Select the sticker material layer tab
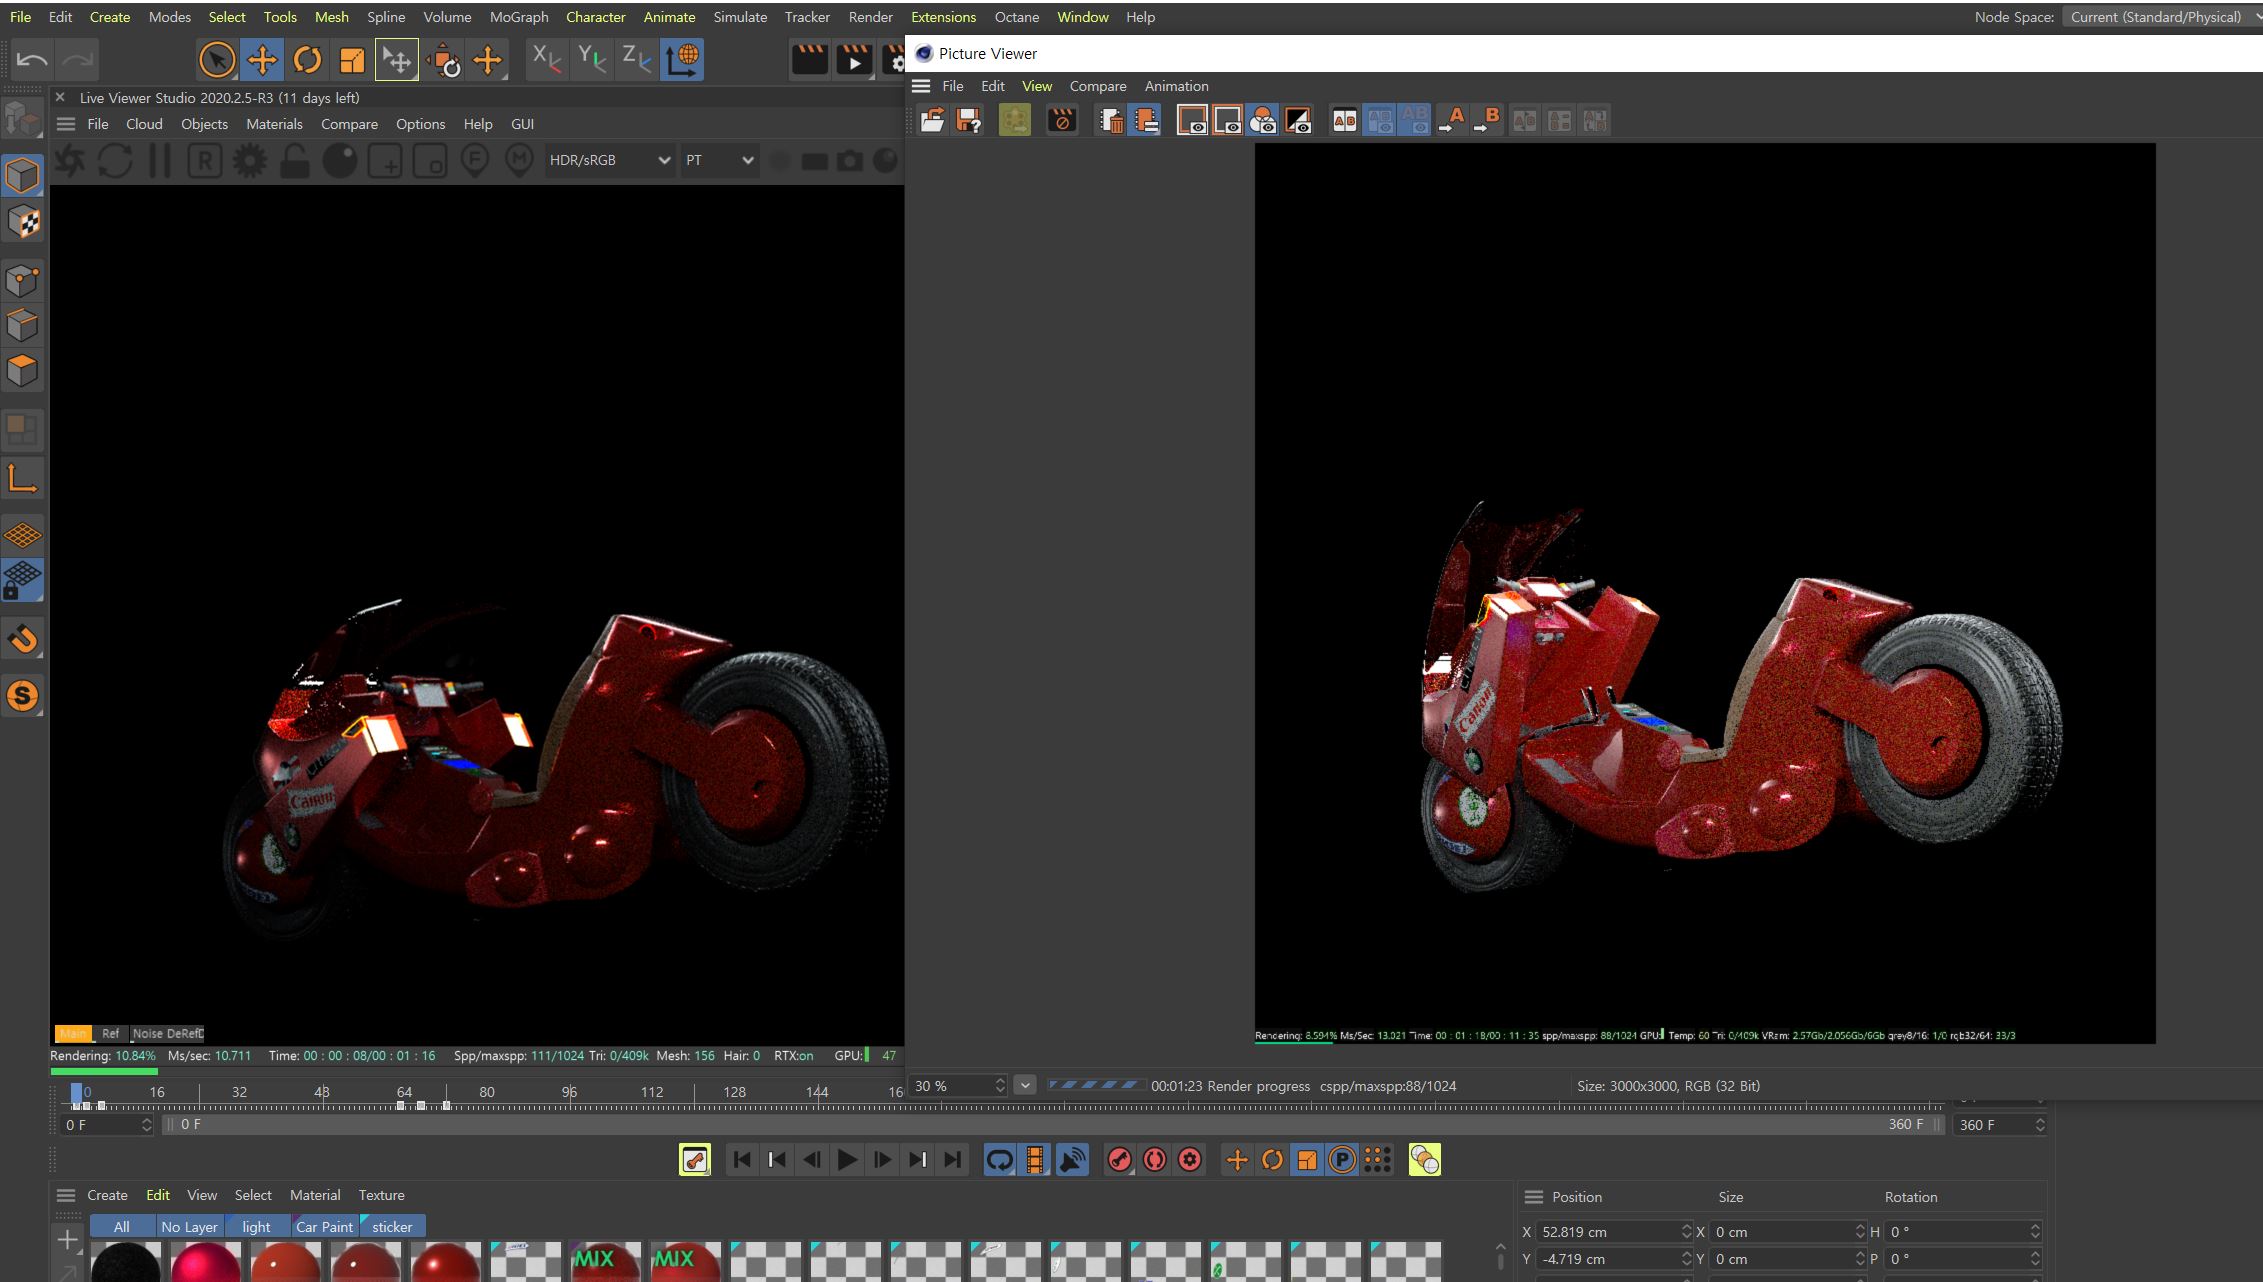 pos(392,1227)
